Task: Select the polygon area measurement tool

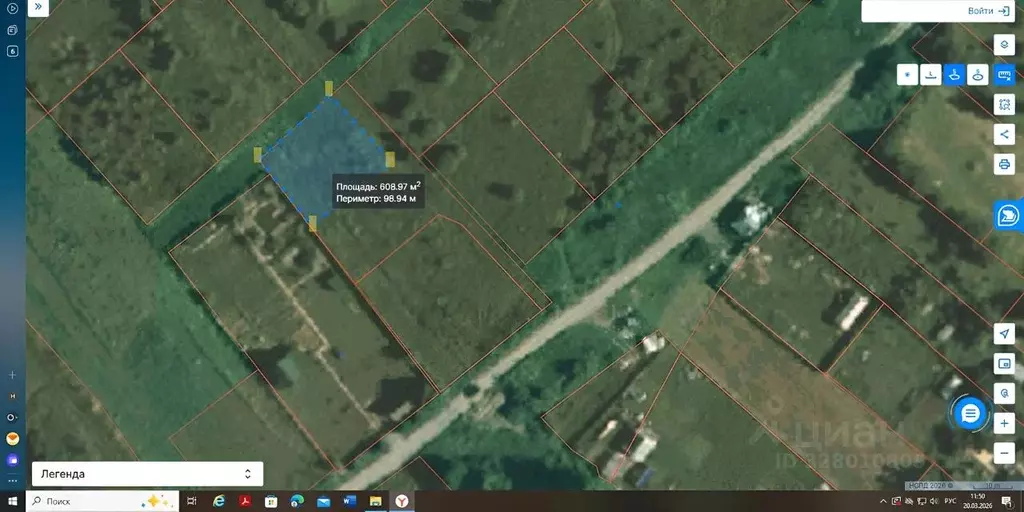Action: coord(954,75)
